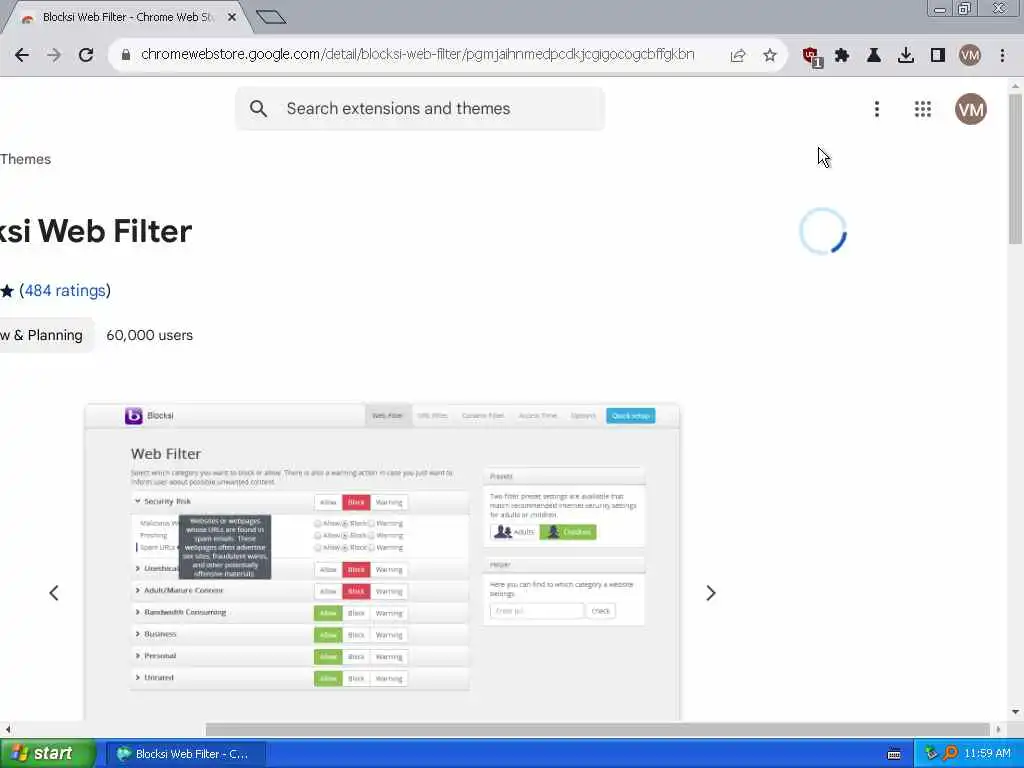Click the Search extensions and themes field
Image resolution: width=1024 pixels, height=768 pixels.
tap(419, 108)
